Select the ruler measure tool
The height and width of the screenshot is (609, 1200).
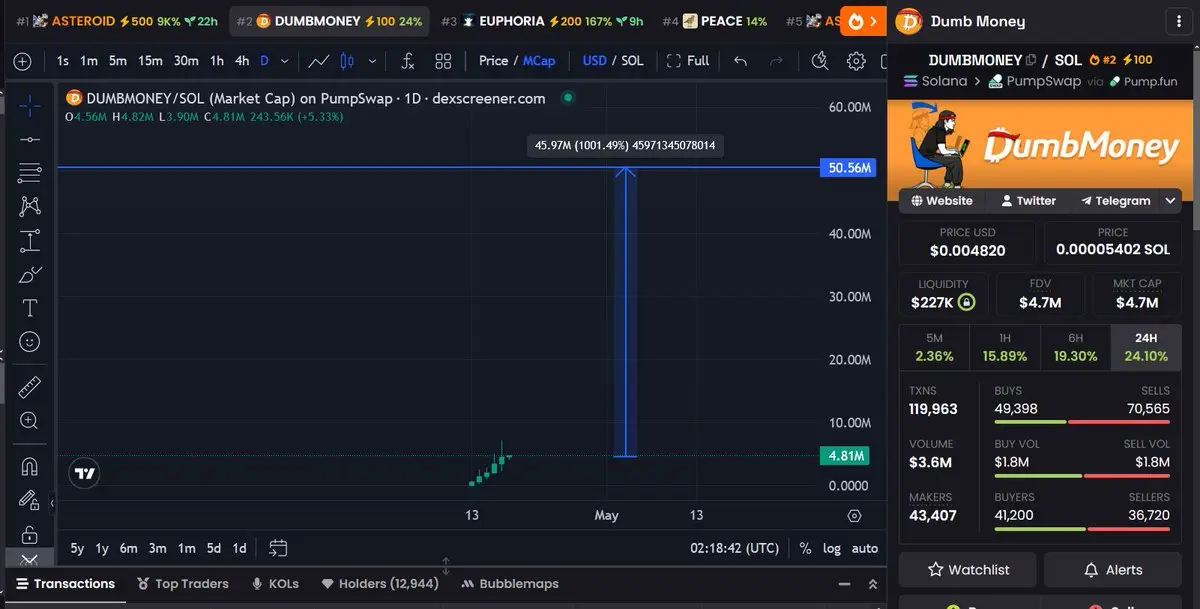pyautogui.click(x=30, y=386)
